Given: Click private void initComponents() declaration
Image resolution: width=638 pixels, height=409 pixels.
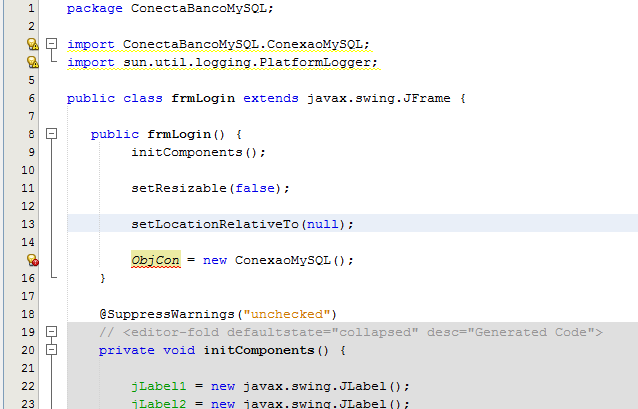Looking at the screenshot, I should (x=222, y=350).
